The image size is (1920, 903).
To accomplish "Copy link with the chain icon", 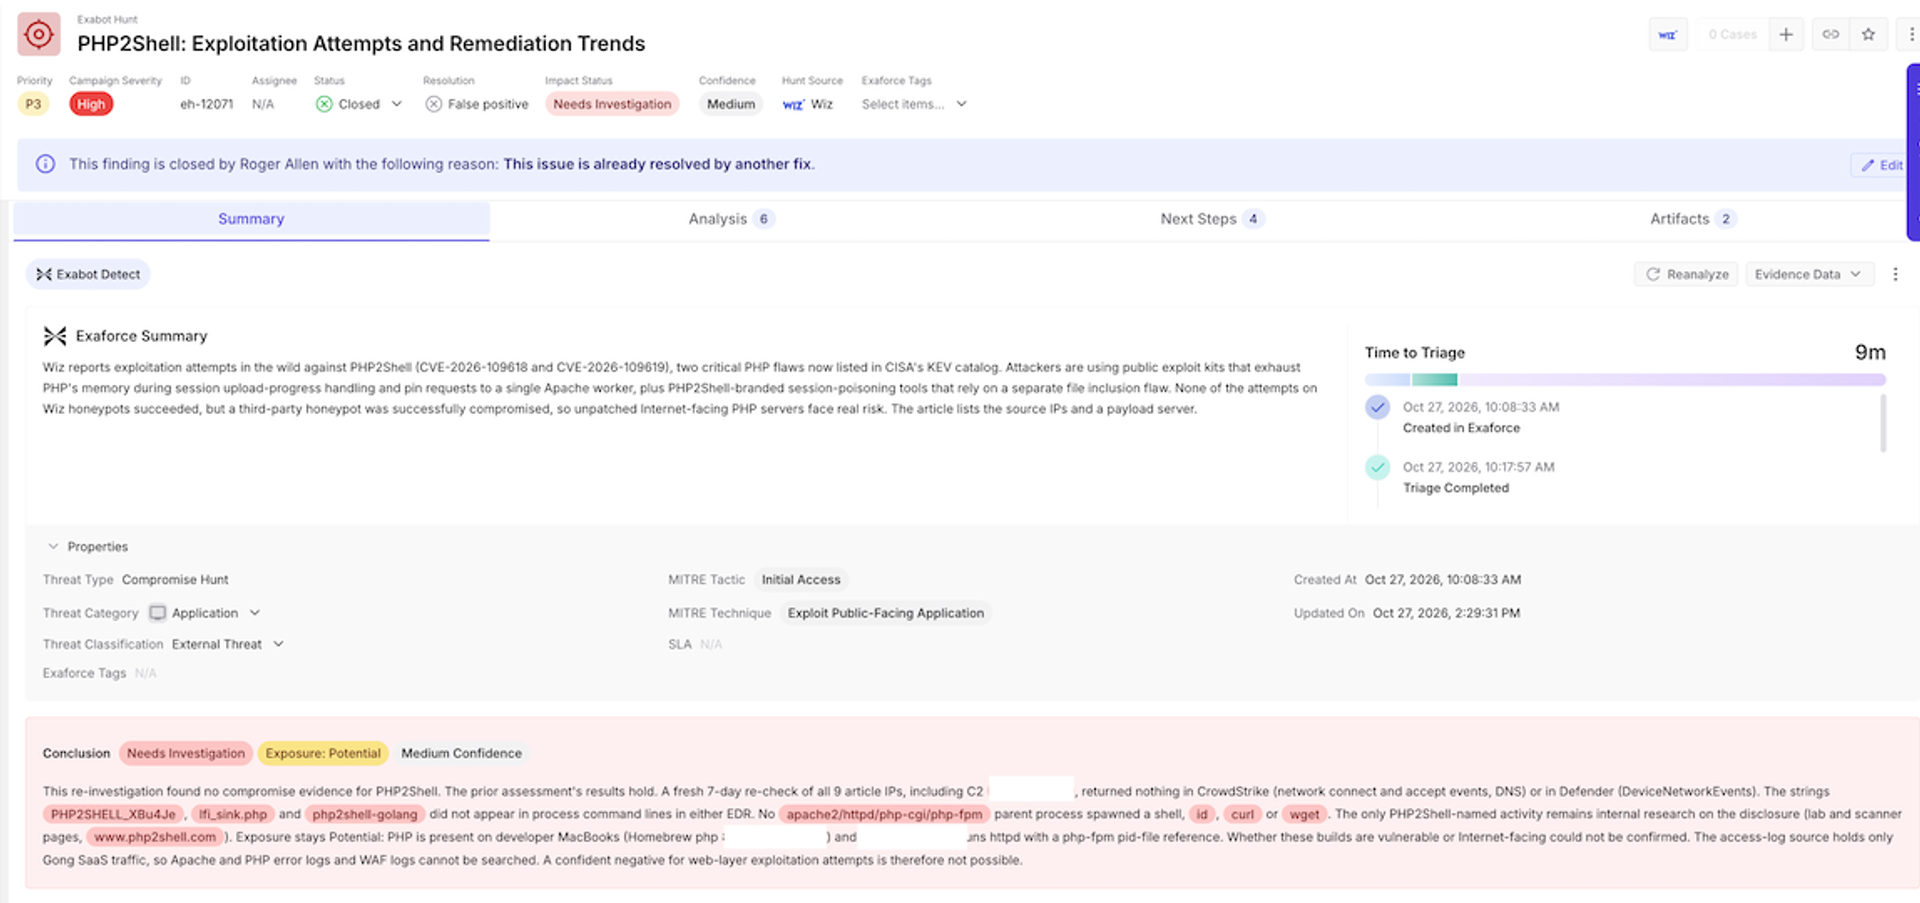I will click(1830, 35).
